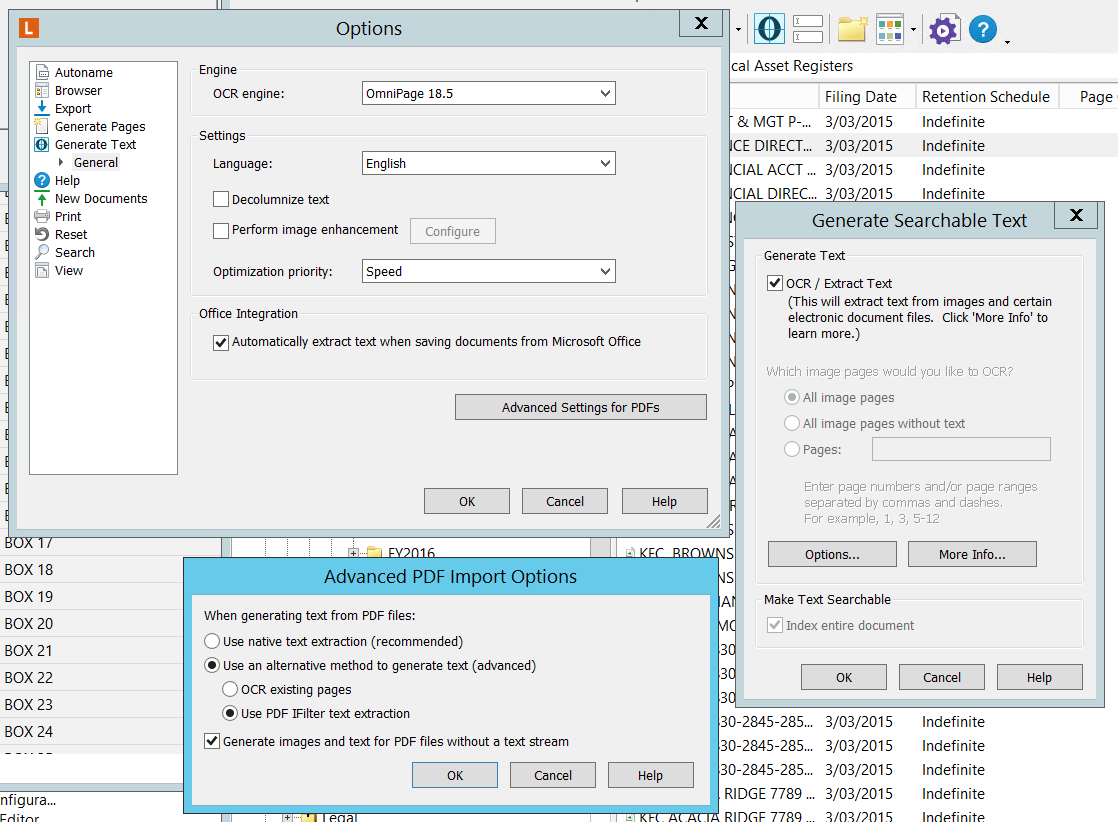
Task: Uncheck OCR / Extract Text checkbox
Action: (775, 284)
